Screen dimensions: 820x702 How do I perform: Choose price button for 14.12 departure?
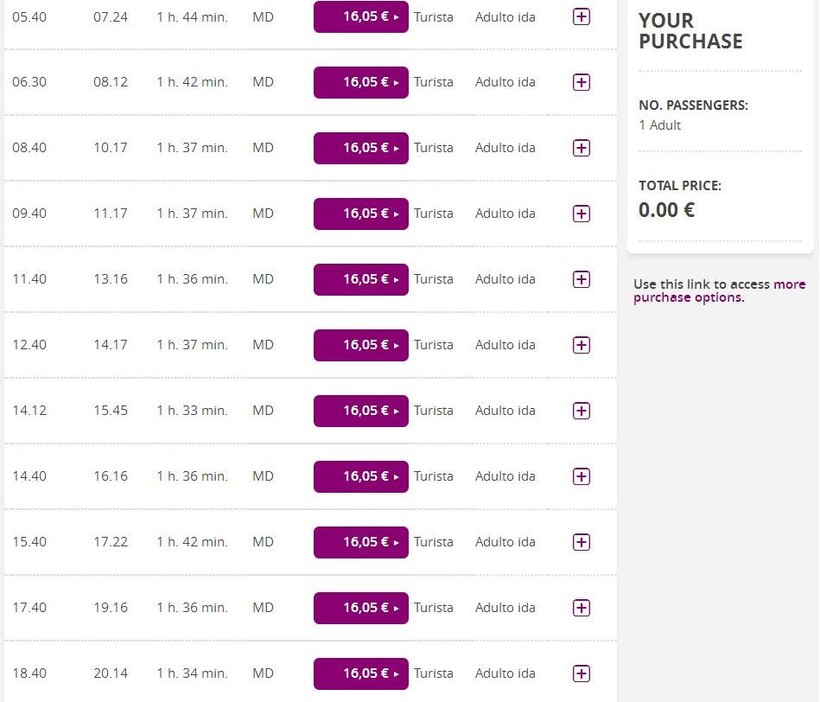click(361, 411)
